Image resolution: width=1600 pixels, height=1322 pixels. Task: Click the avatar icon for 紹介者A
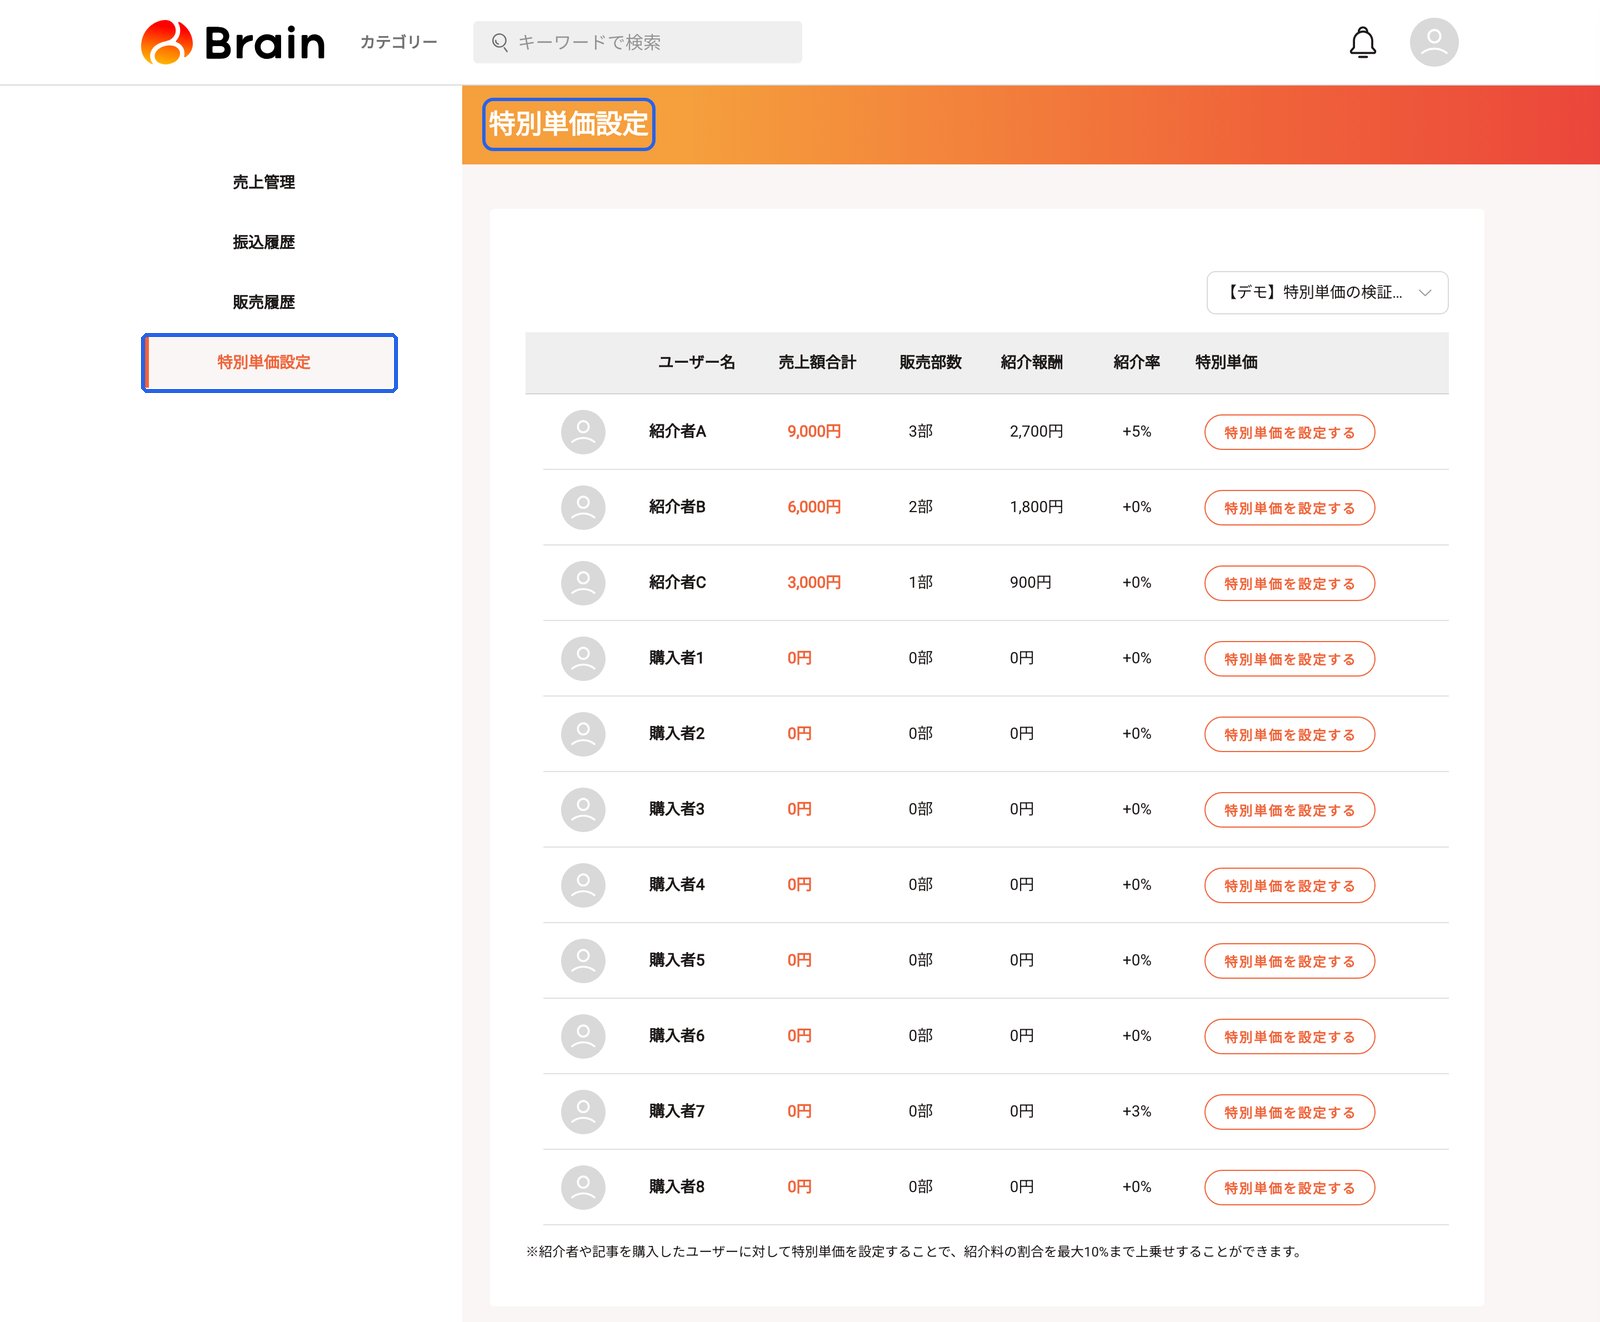(x=583, y=432)
